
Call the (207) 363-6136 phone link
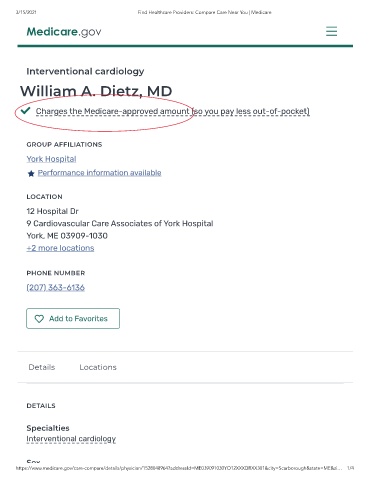(56, 287)
